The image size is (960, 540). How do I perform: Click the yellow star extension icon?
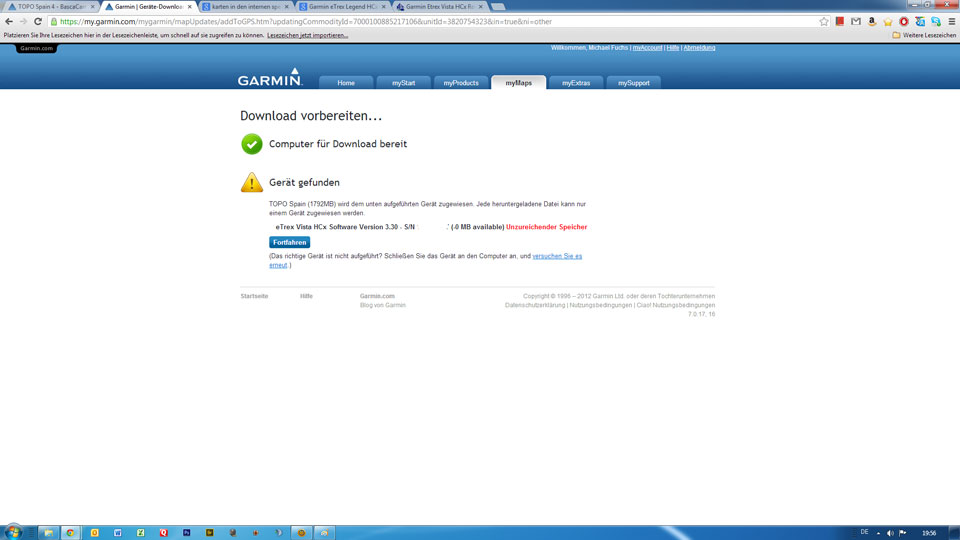(x=888, y=21)
